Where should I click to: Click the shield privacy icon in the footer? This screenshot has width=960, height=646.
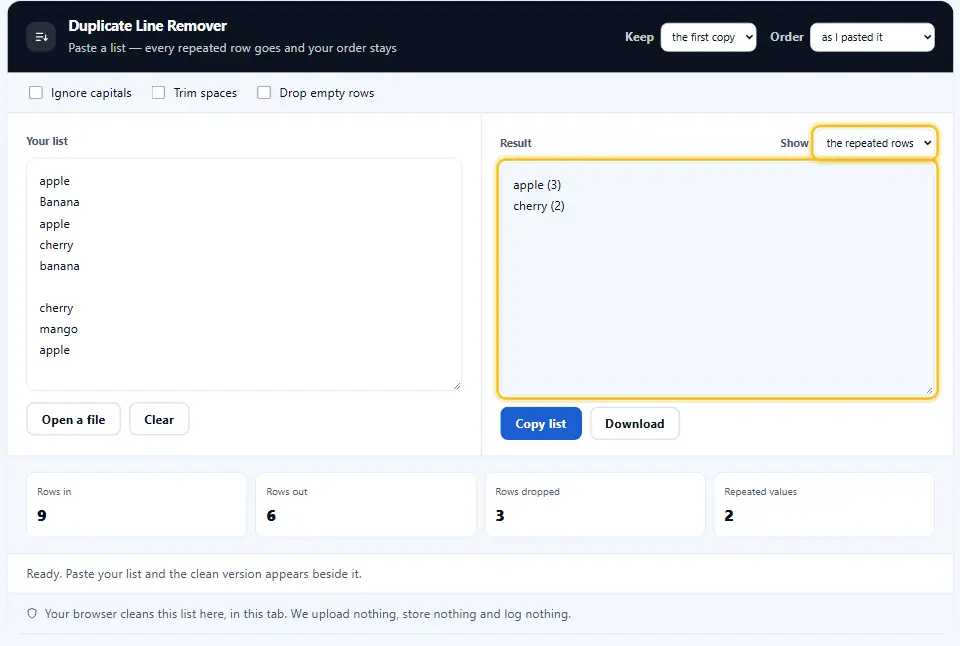click(32, 614)
